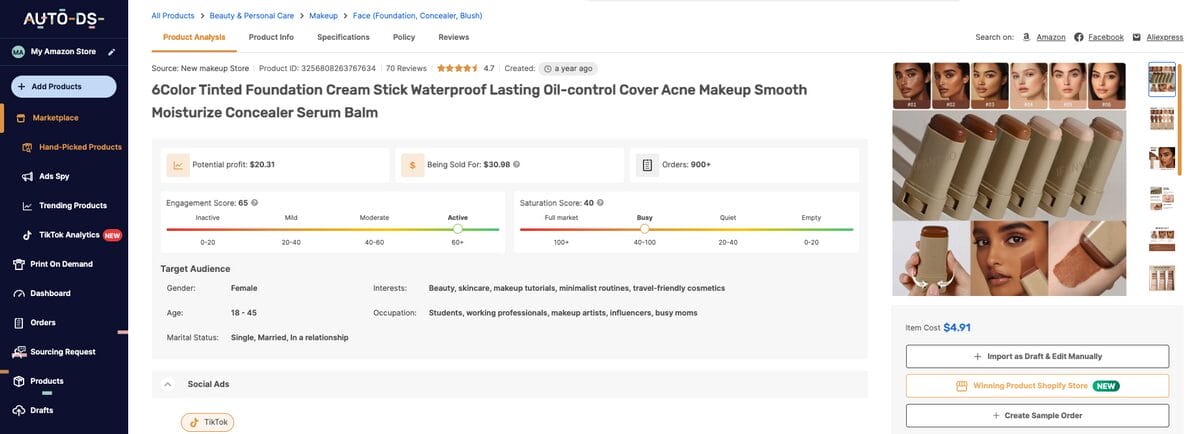The image size is (1200, 434).
Task: Click the AutoDS logo
Action: pos(64,20)
